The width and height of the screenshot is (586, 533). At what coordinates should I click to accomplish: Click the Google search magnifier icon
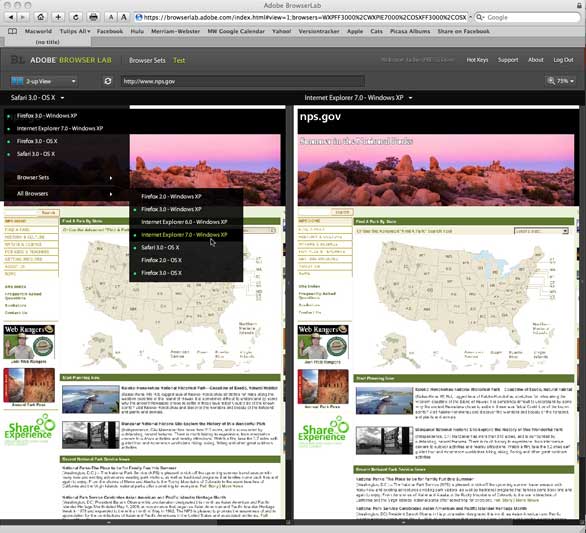(479, 17)
